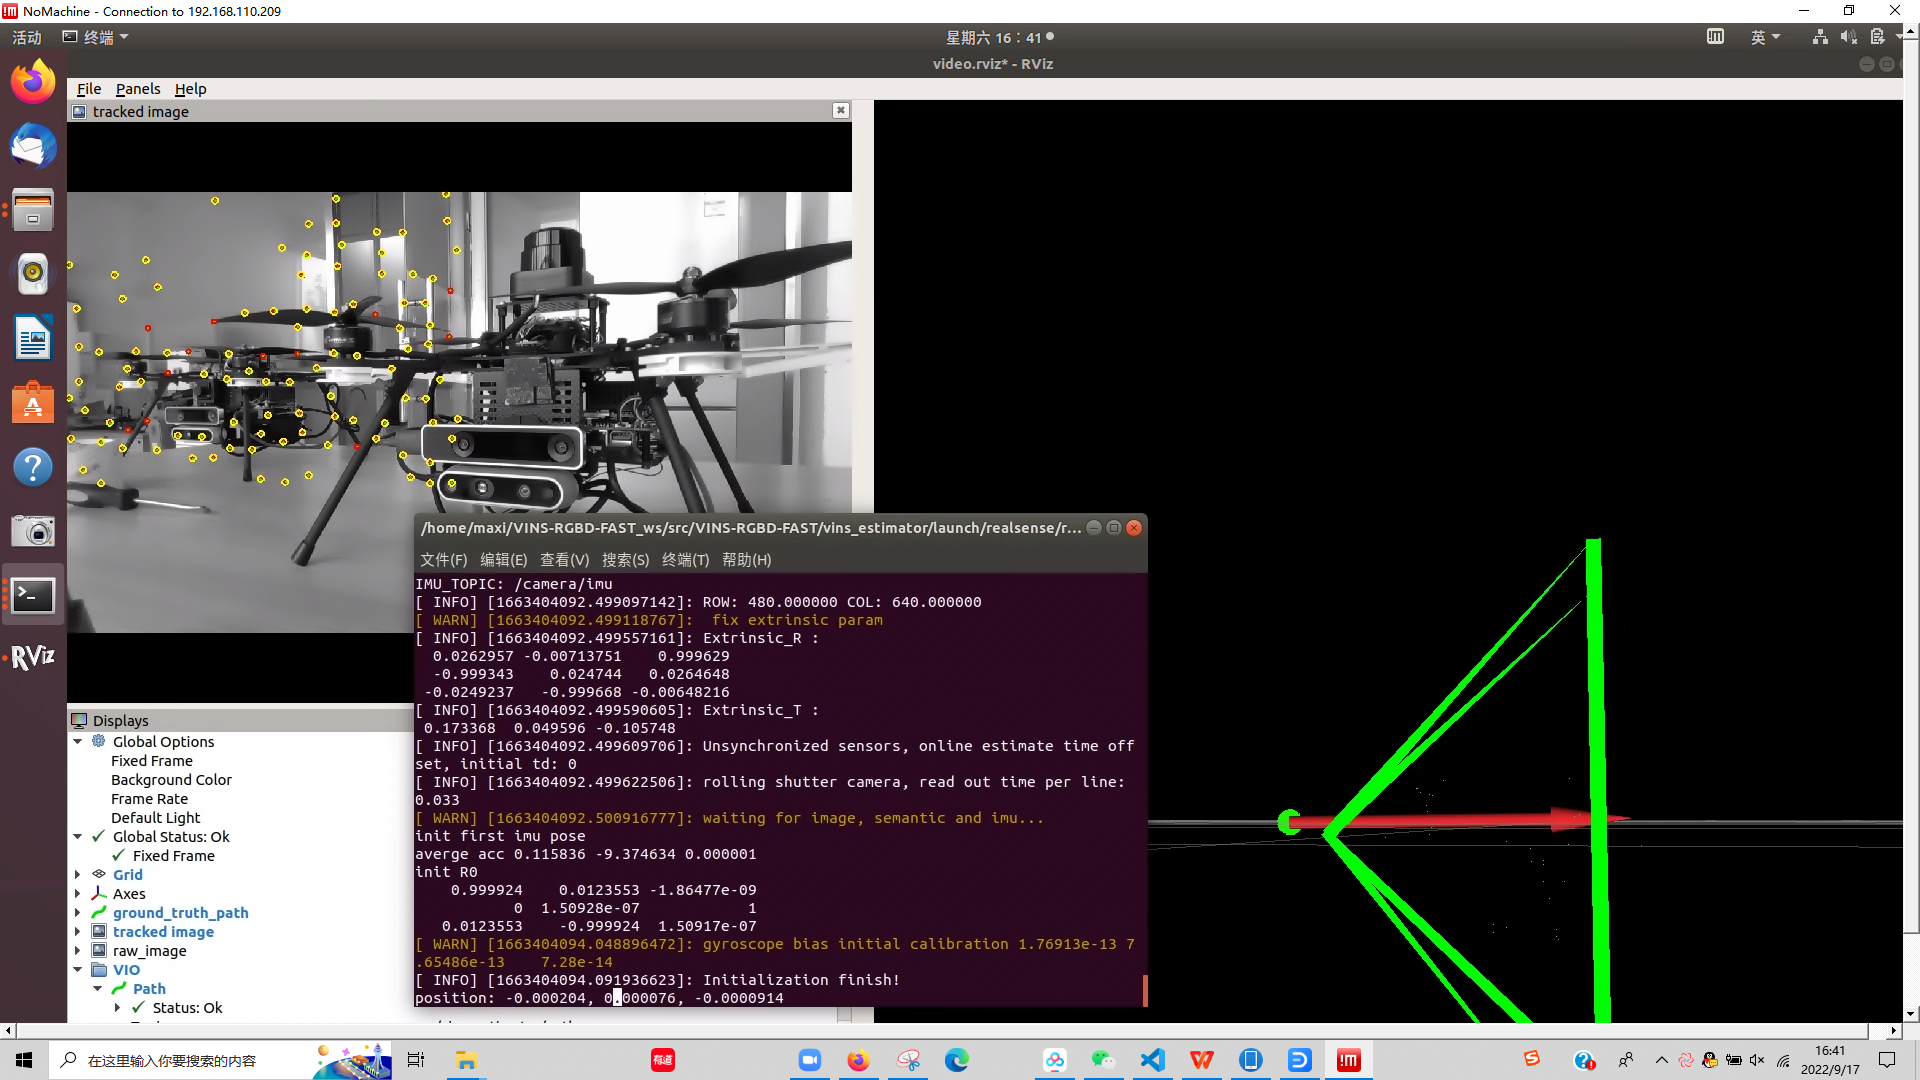Open Firefox from the Ubuntu dock
Screen dimensions: 1920x1080
[x=33, y=82]
